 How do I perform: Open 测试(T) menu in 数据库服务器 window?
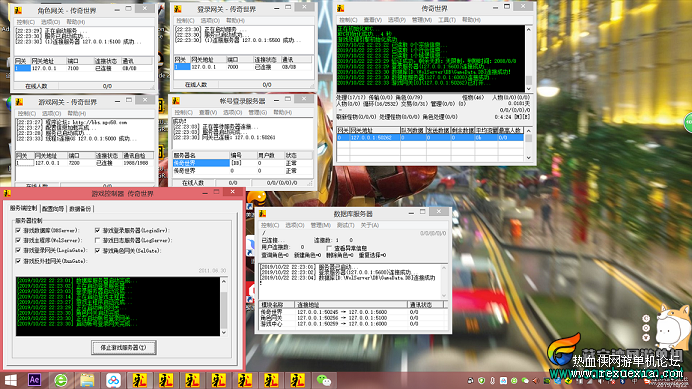[346, 225]
